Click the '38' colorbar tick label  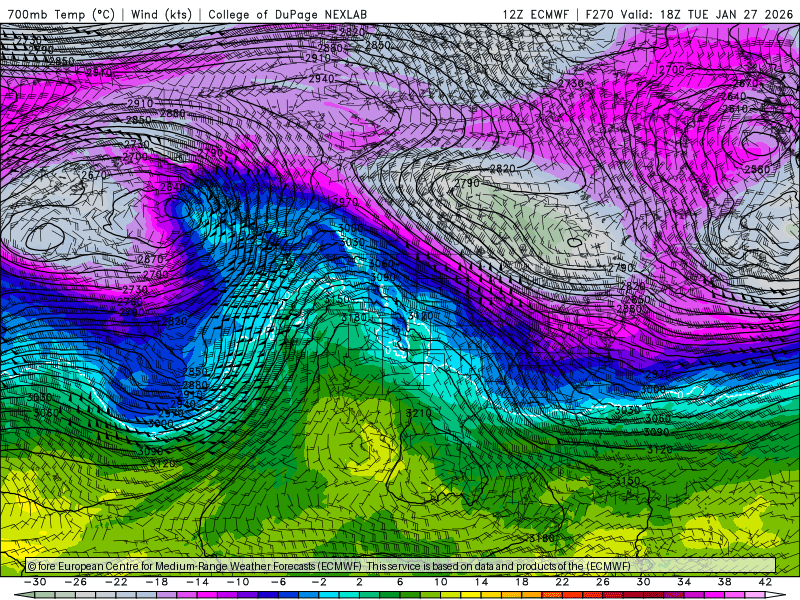[x=724, y=582]
